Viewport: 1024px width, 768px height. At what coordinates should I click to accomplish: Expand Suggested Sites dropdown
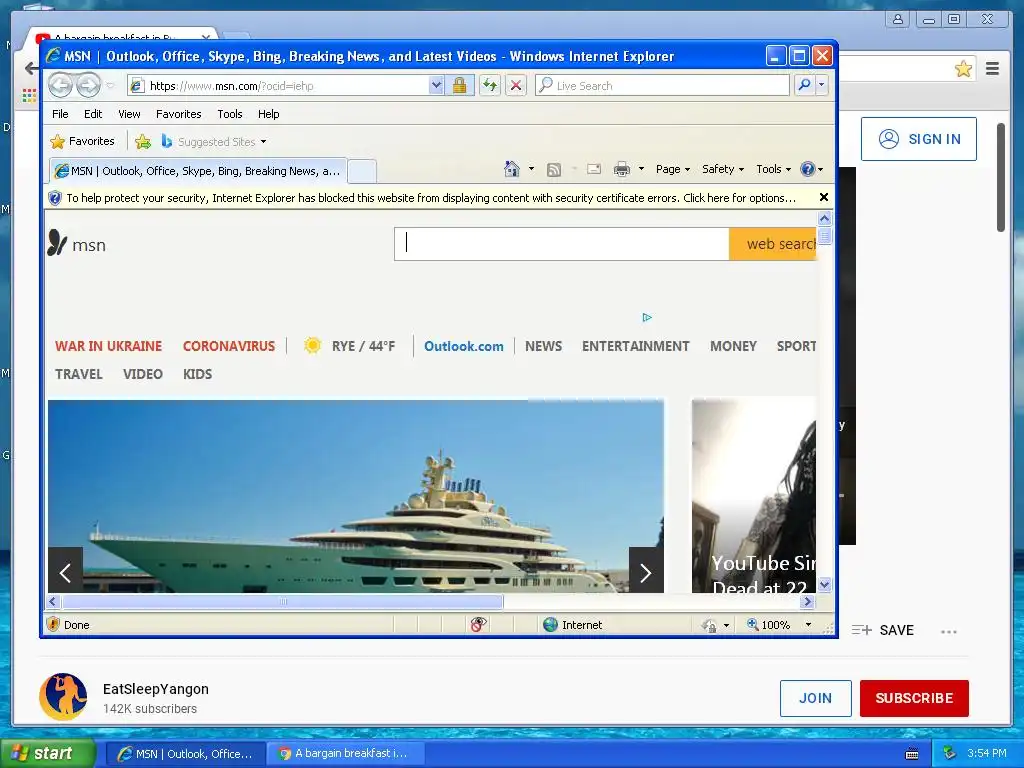263,142
